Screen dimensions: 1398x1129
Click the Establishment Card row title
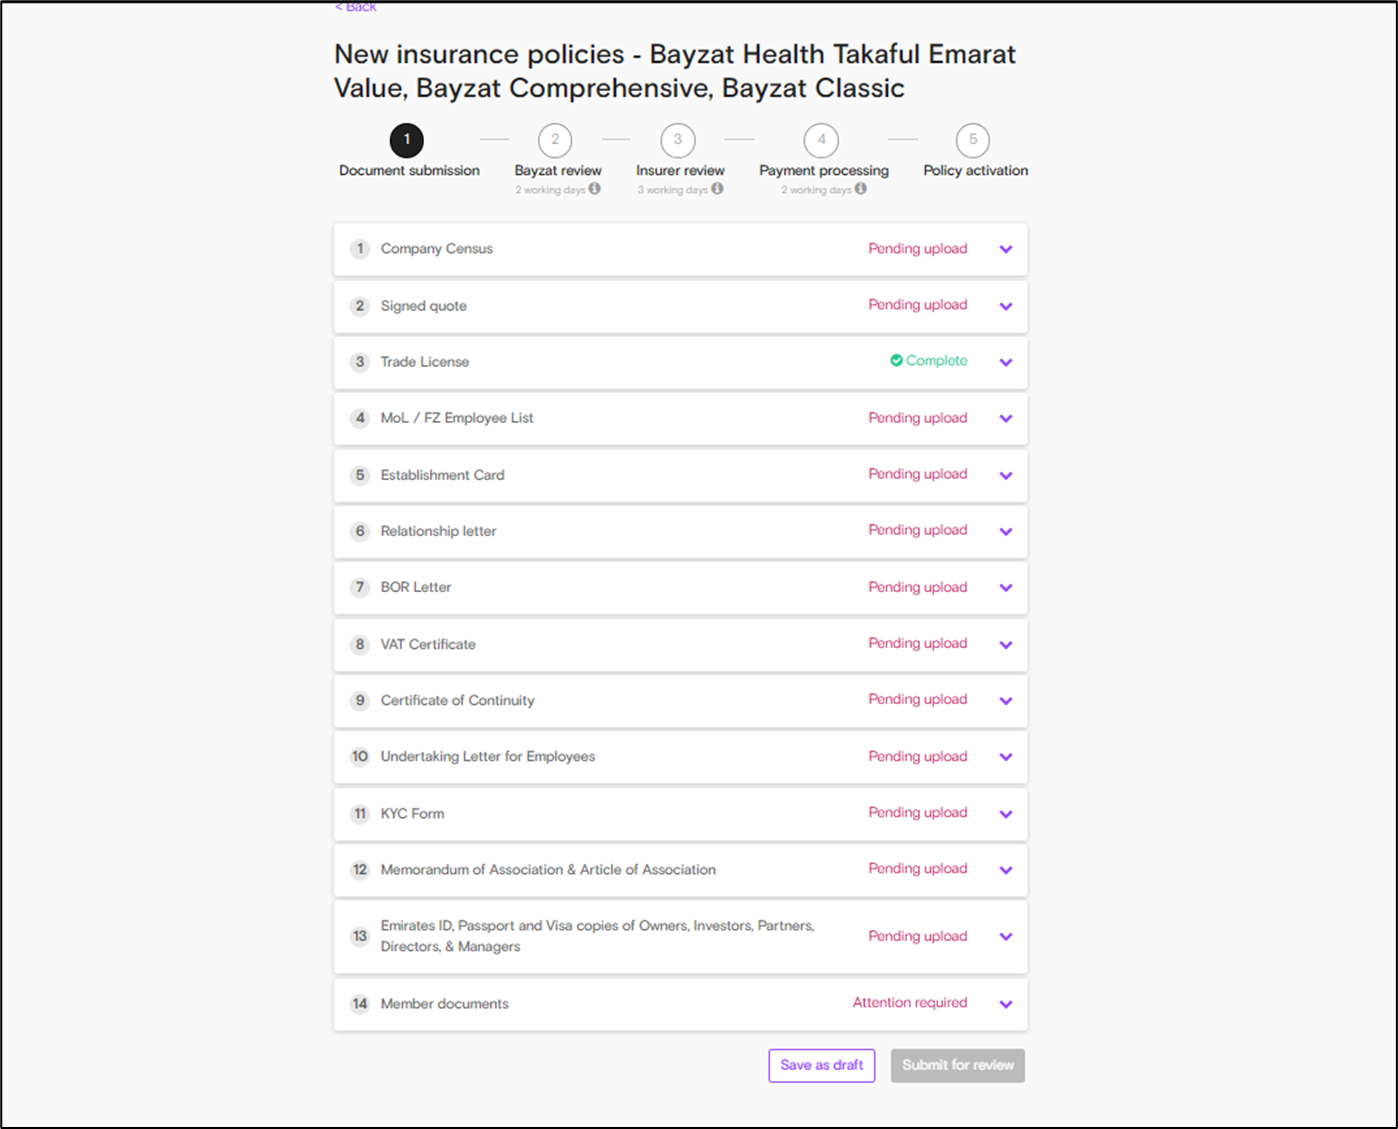443,475
